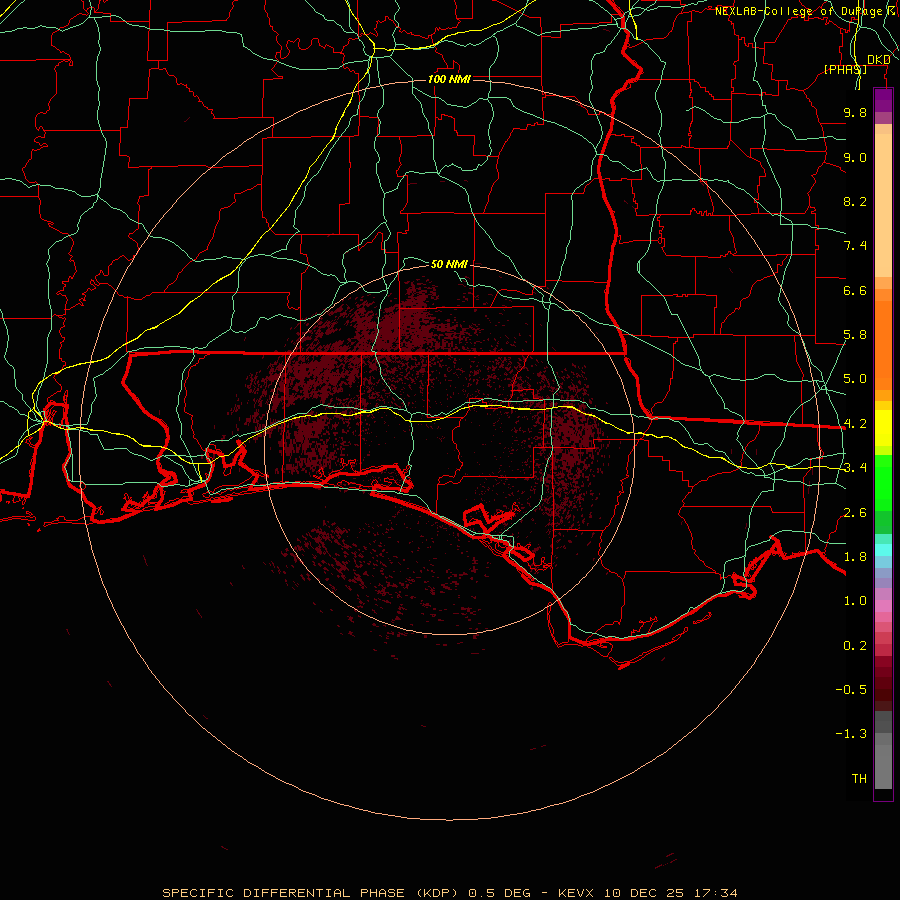Click the 9.8 value on the color scale
Screen dimensions: 900x900
(855, 112)
